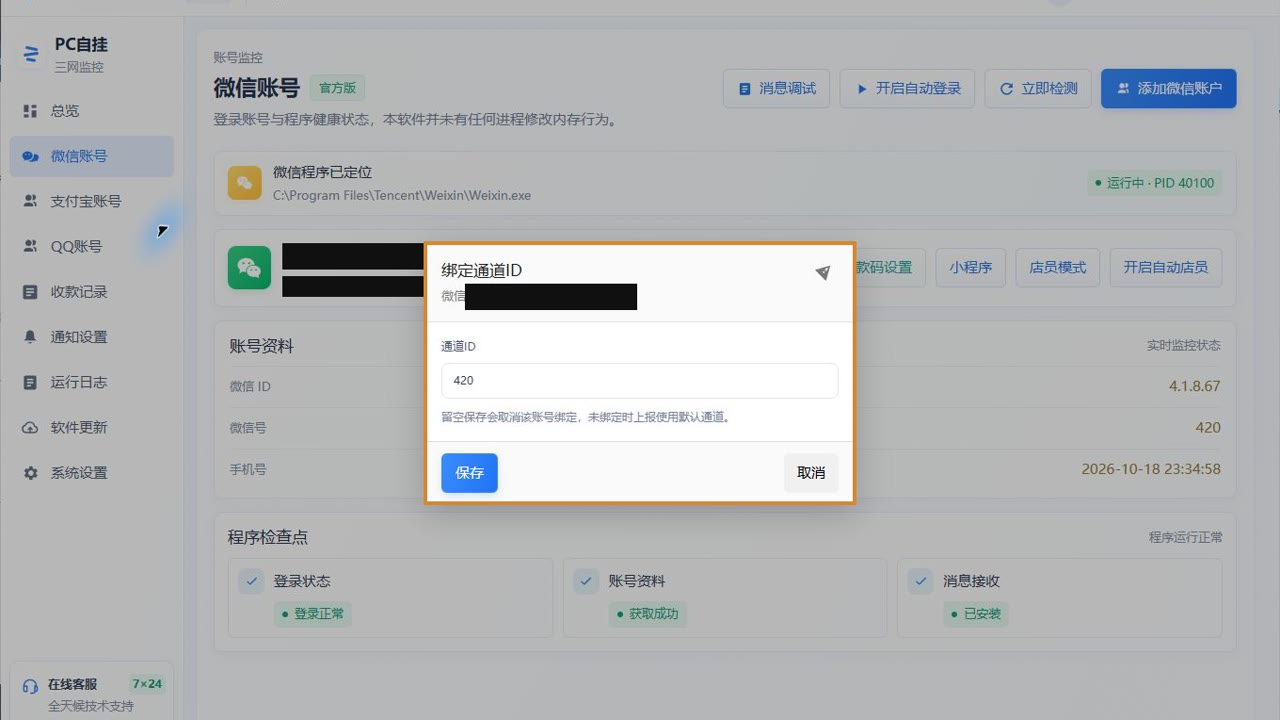
Task: Click the 7×24 badge
Action: (x=146, y=684)
